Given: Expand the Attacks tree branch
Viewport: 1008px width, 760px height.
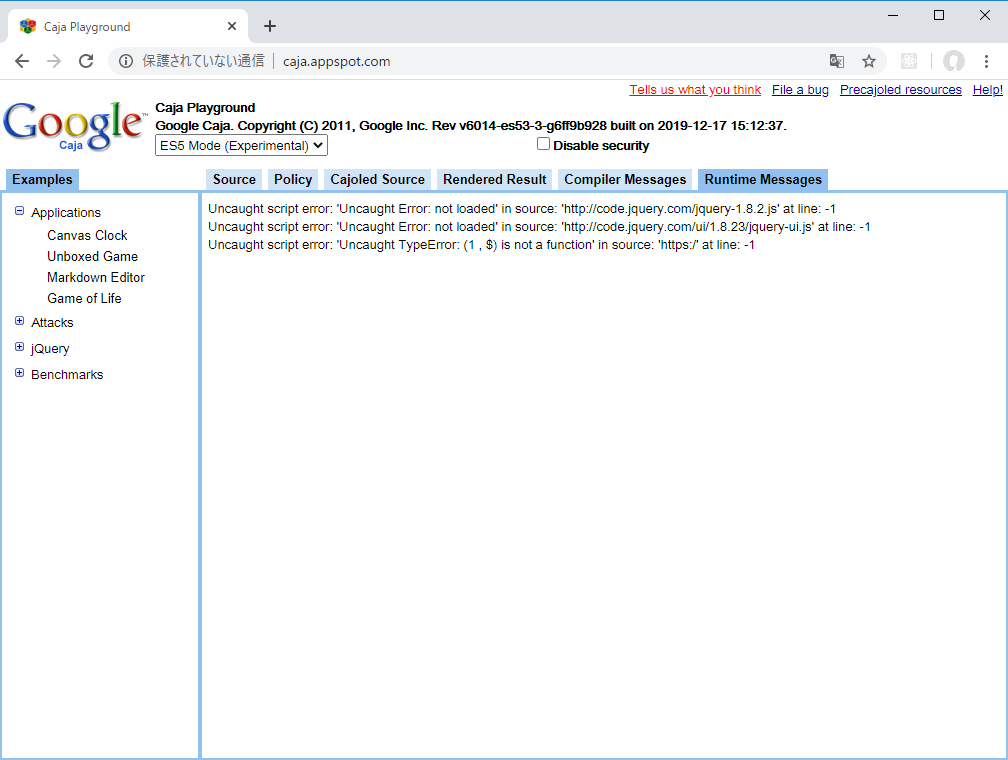Looking at the screenshot, I should 18,322.
